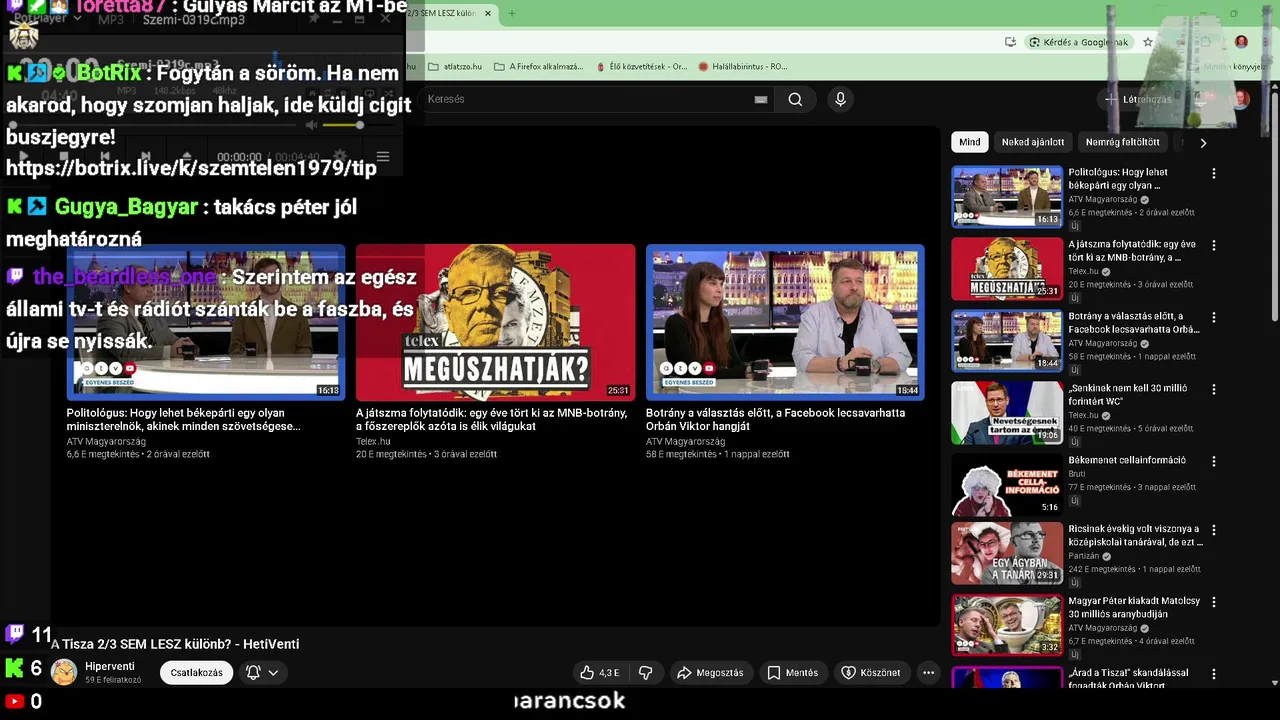Open the Halállabirintus bookmark
This screenshot has width=1280, height=720.
coord(742,67)
